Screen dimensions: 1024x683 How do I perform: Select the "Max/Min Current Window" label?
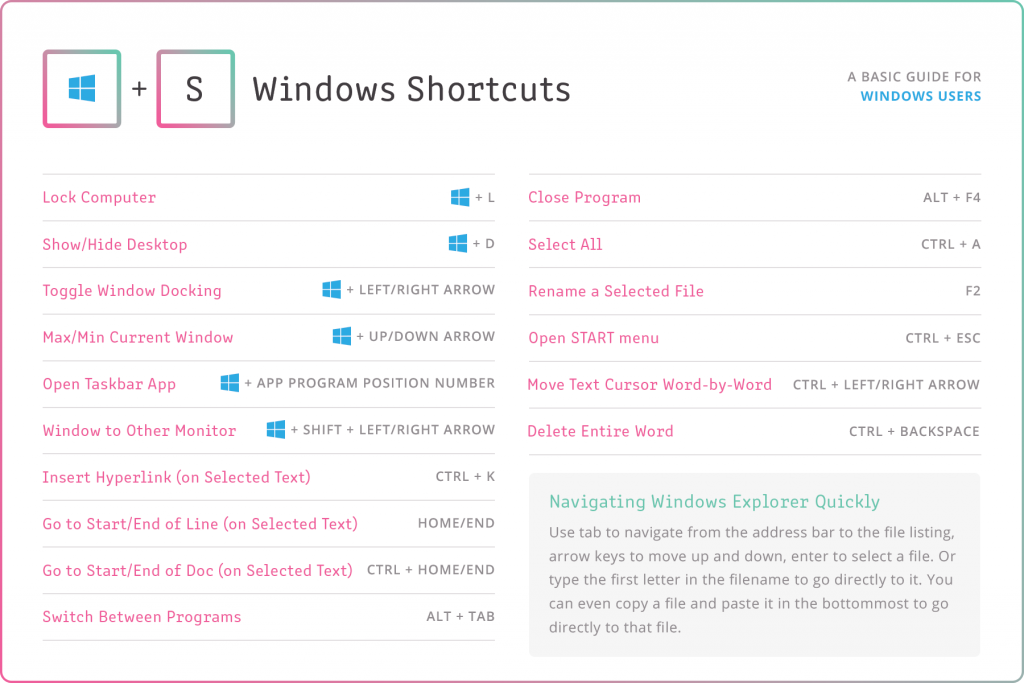click(x=138, y=337)
